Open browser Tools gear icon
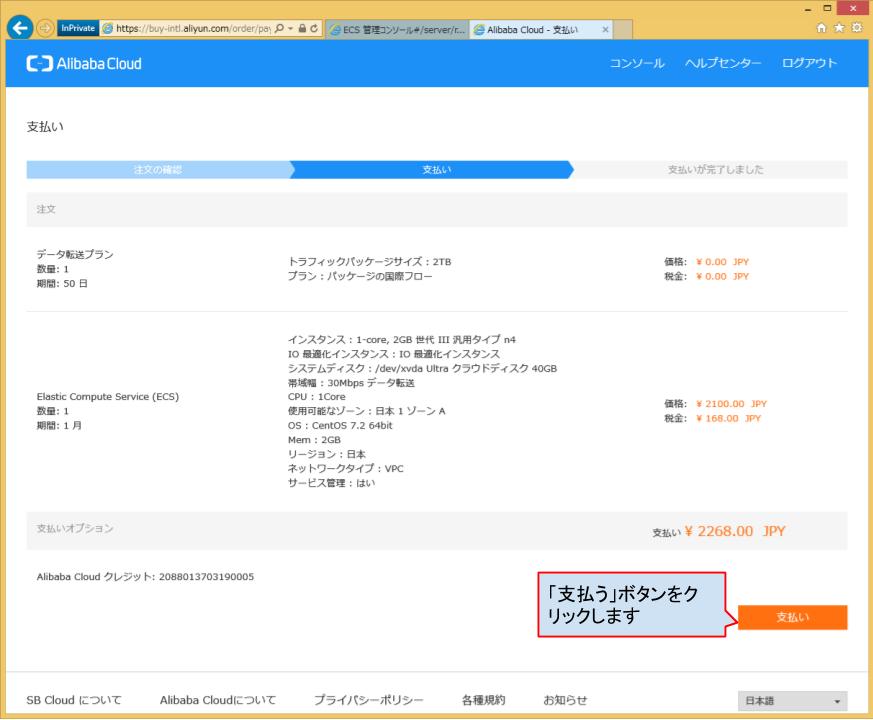The height and width of the screenshot is (720, 873). [857, 27]
